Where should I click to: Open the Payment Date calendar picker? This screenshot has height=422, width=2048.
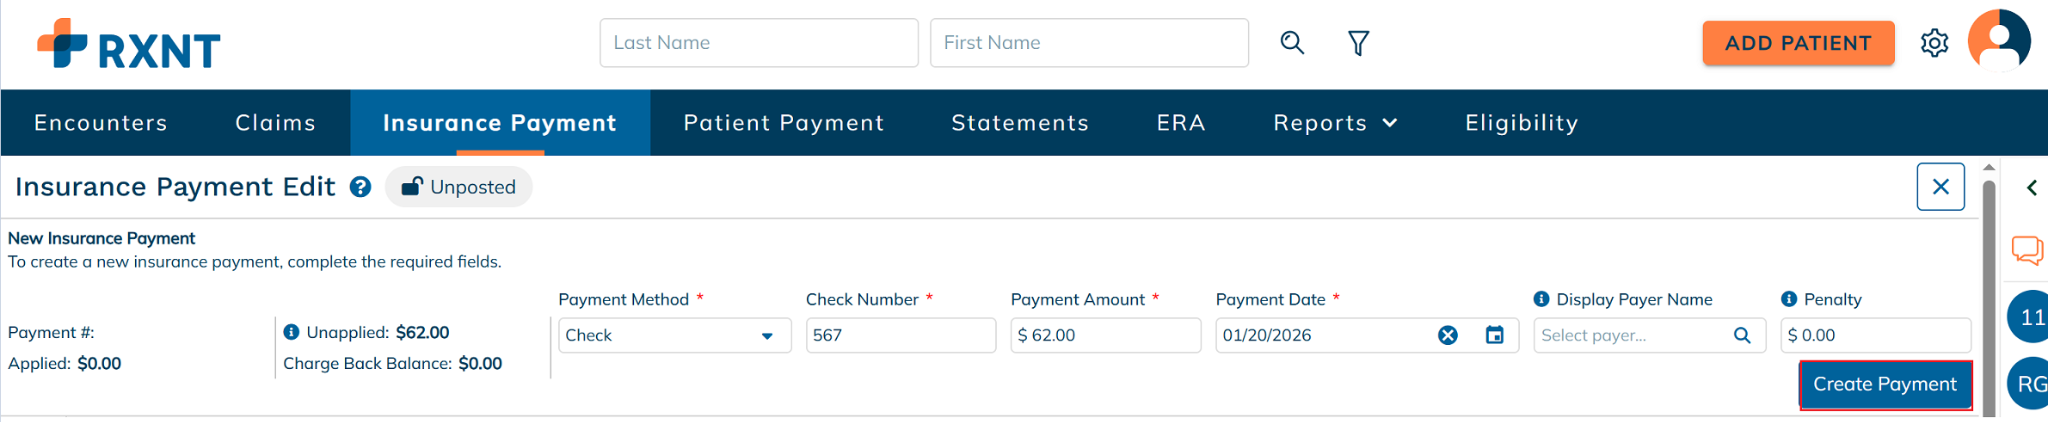[x=1494, y=335]
